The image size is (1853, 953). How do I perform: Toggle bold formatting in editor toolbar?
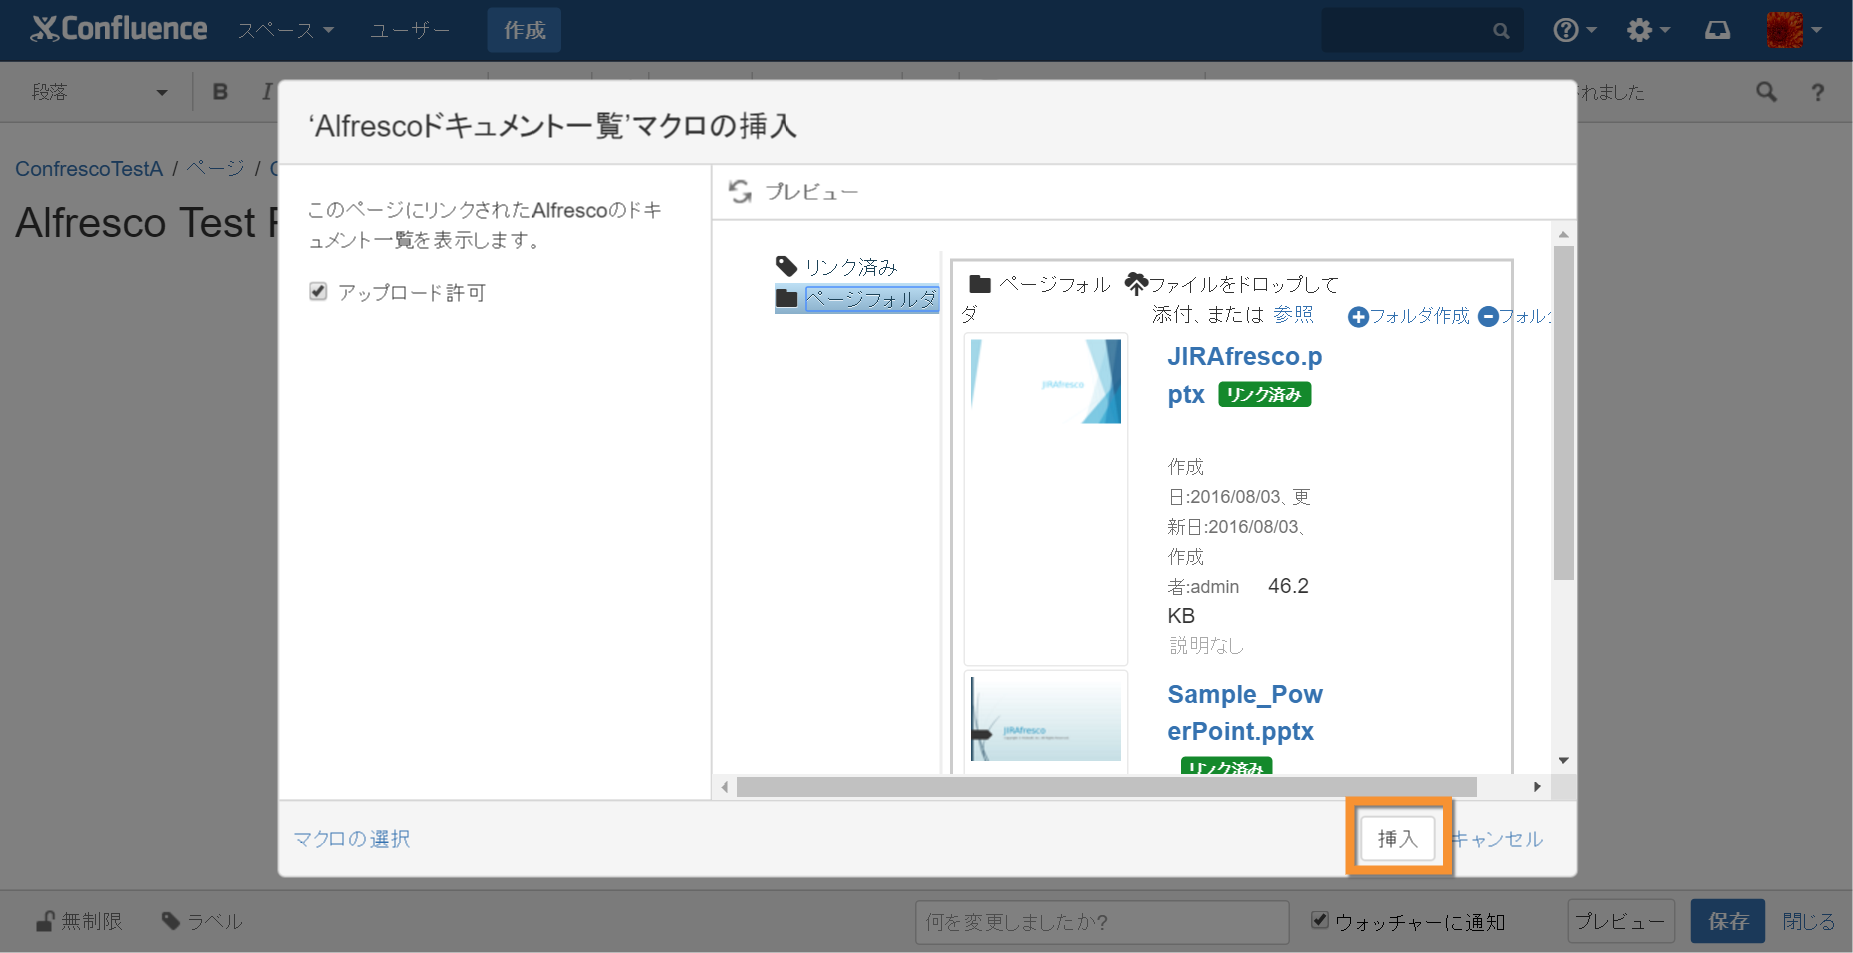click(220, 92)
